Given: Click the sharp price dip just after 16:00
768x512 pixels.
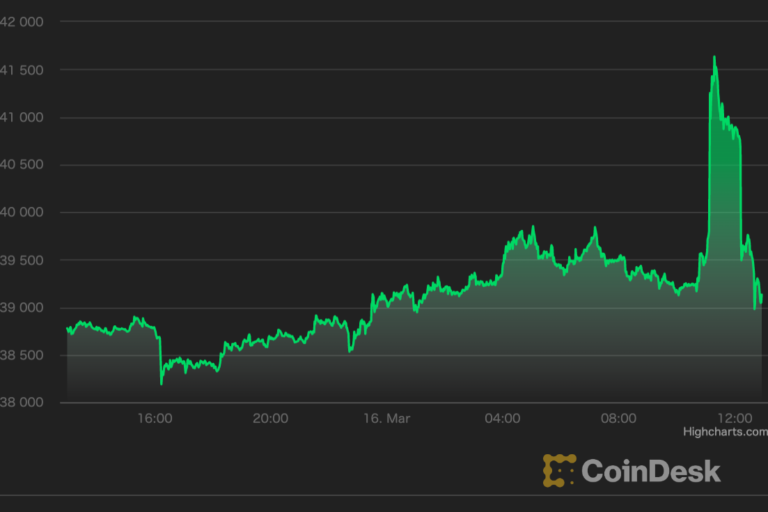Looking at the screenshot, I should [x=161, y=384].
